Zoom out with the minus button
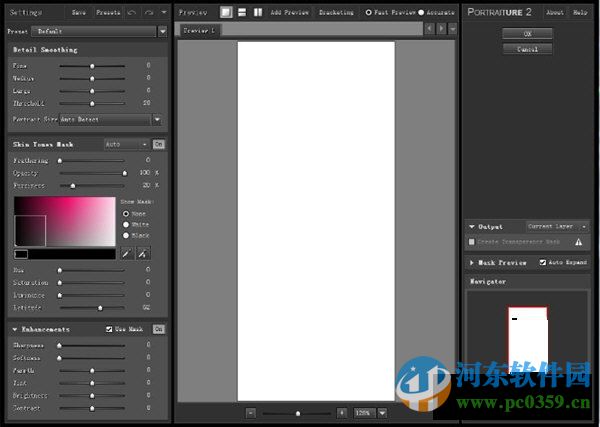The height and width of the screenshot is (427, 600). pos(251,413)
